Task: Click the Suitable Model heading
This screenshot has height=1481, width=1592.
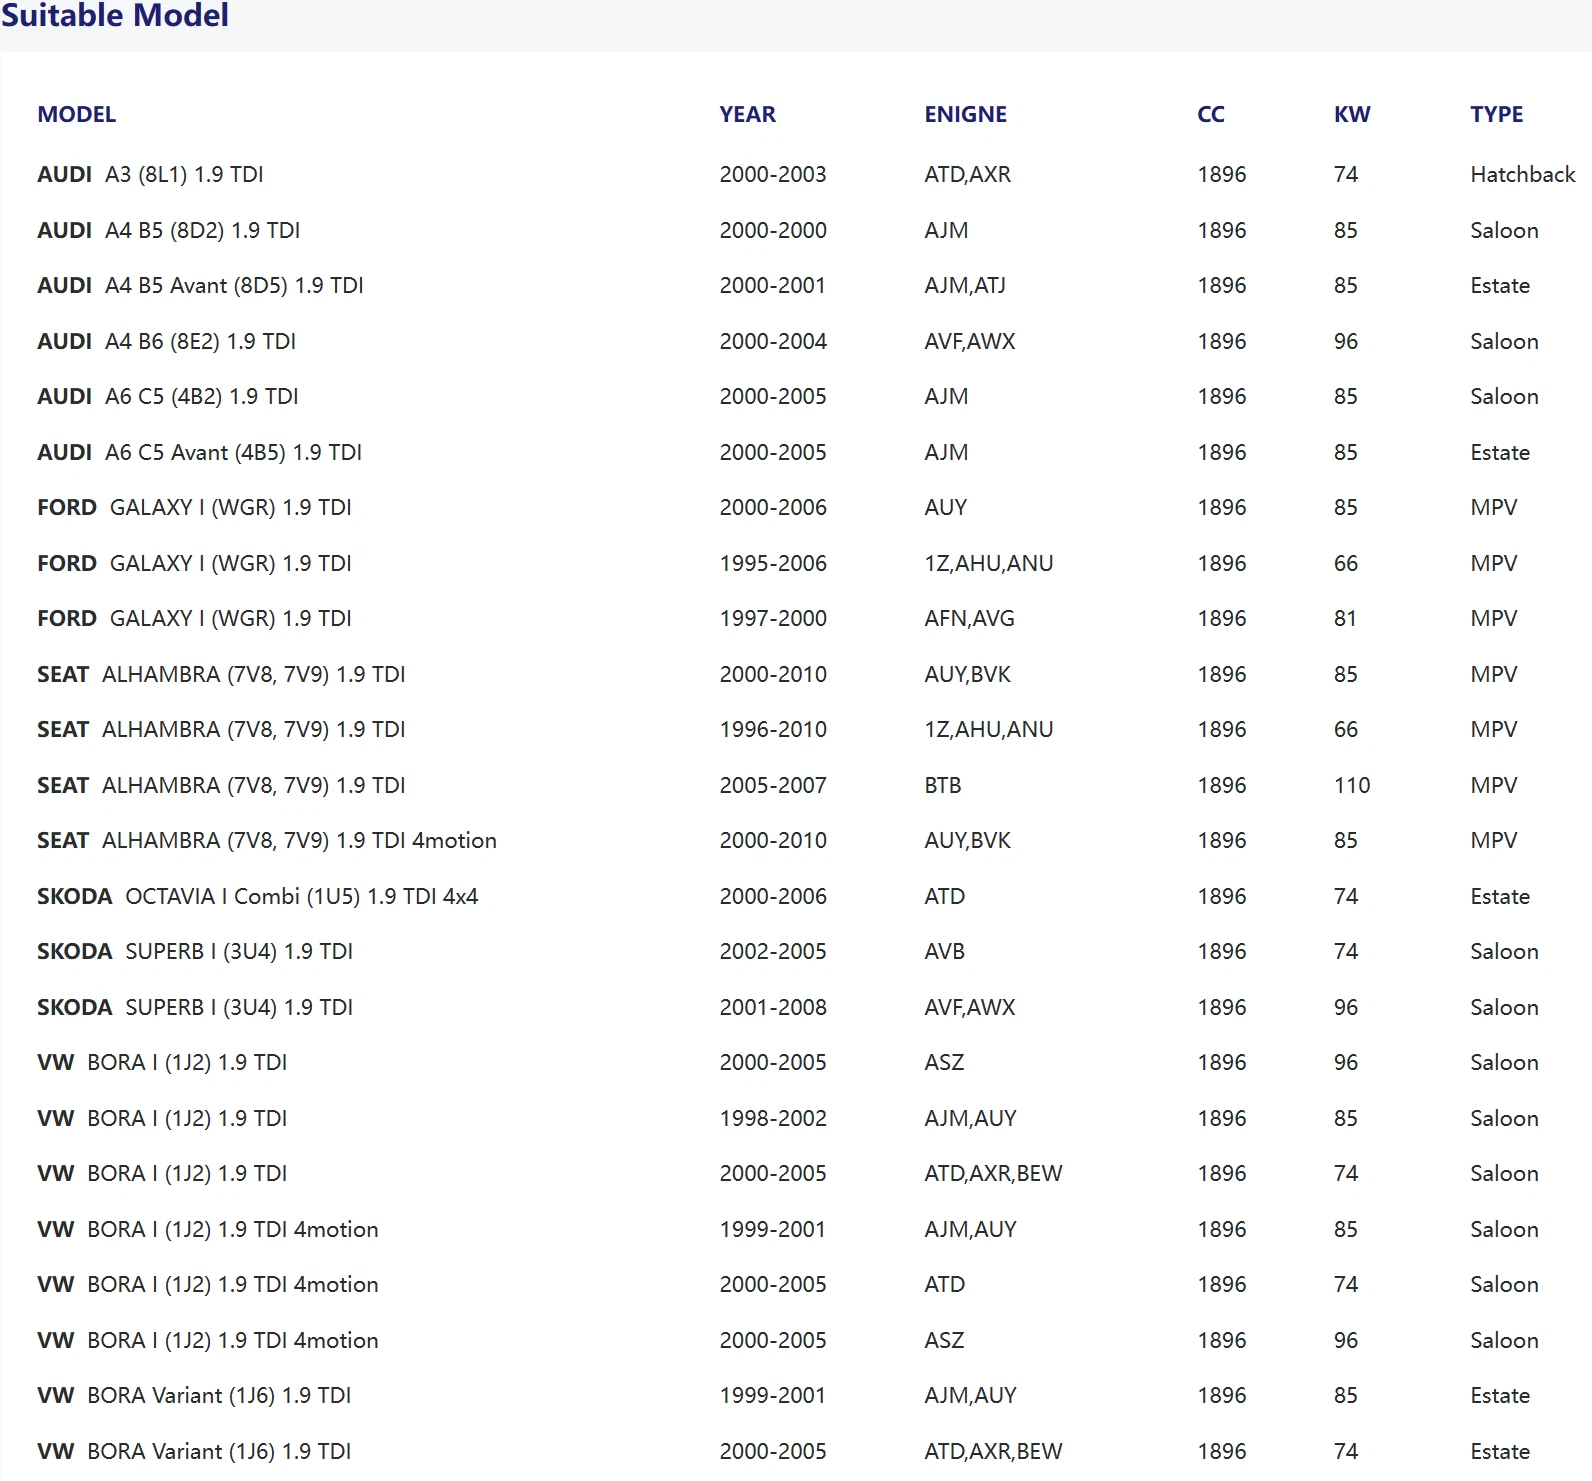Action: click(115, 15)
